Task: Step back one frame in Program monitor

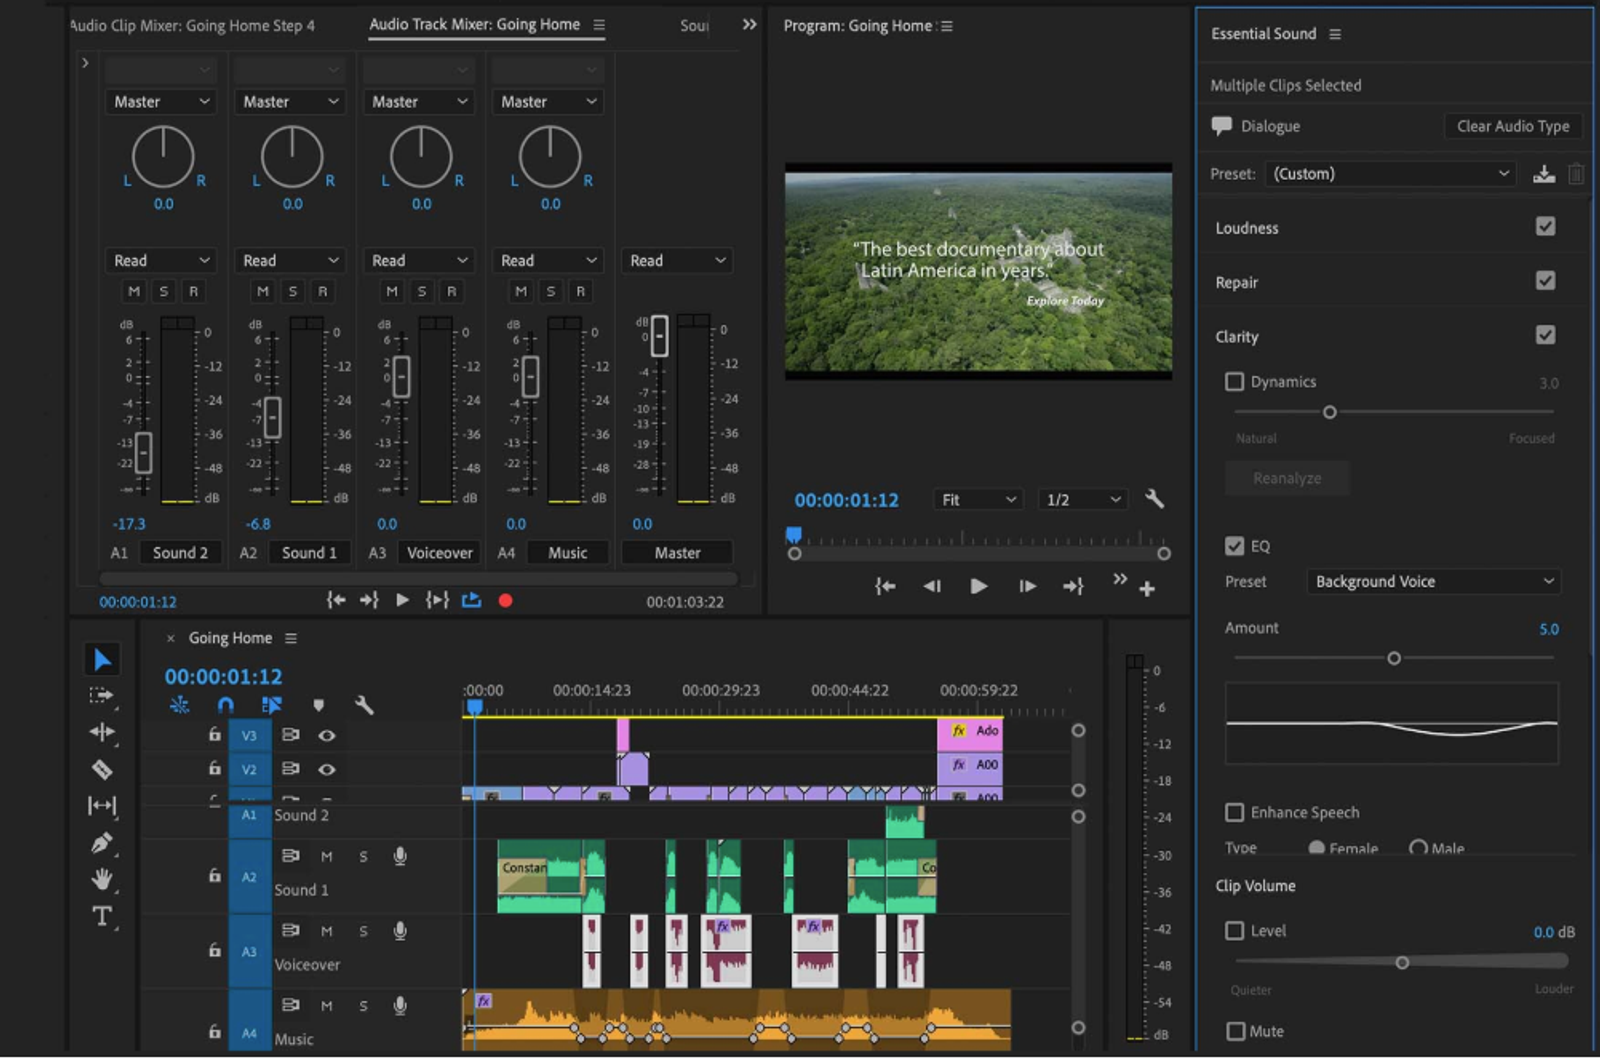Action: (931, 587)
